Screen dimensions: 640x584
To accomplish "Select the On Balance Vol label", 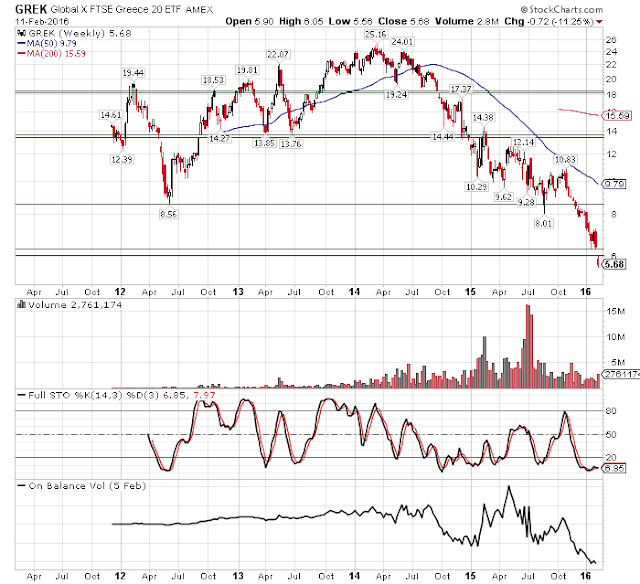I will (x=87, y=486).
